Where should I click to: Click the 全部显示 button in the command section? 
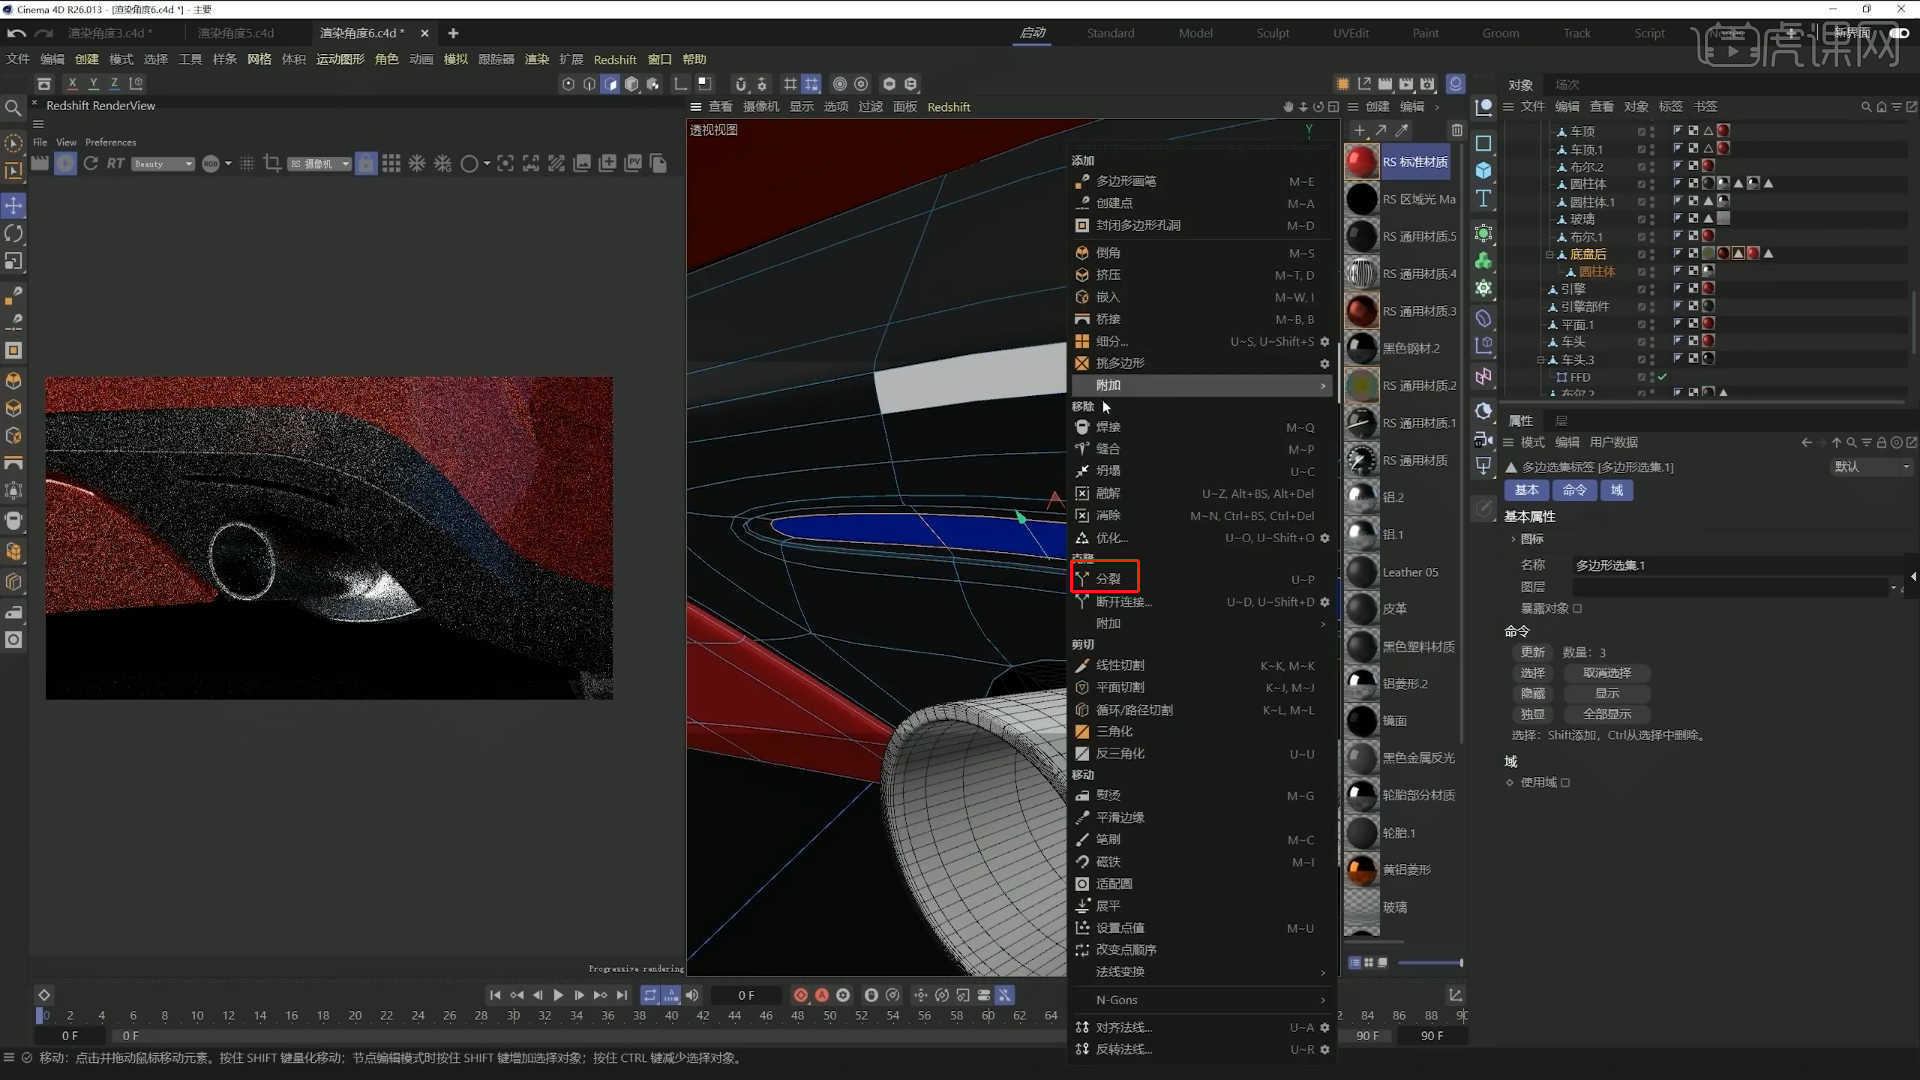(x=1606, y=713)
